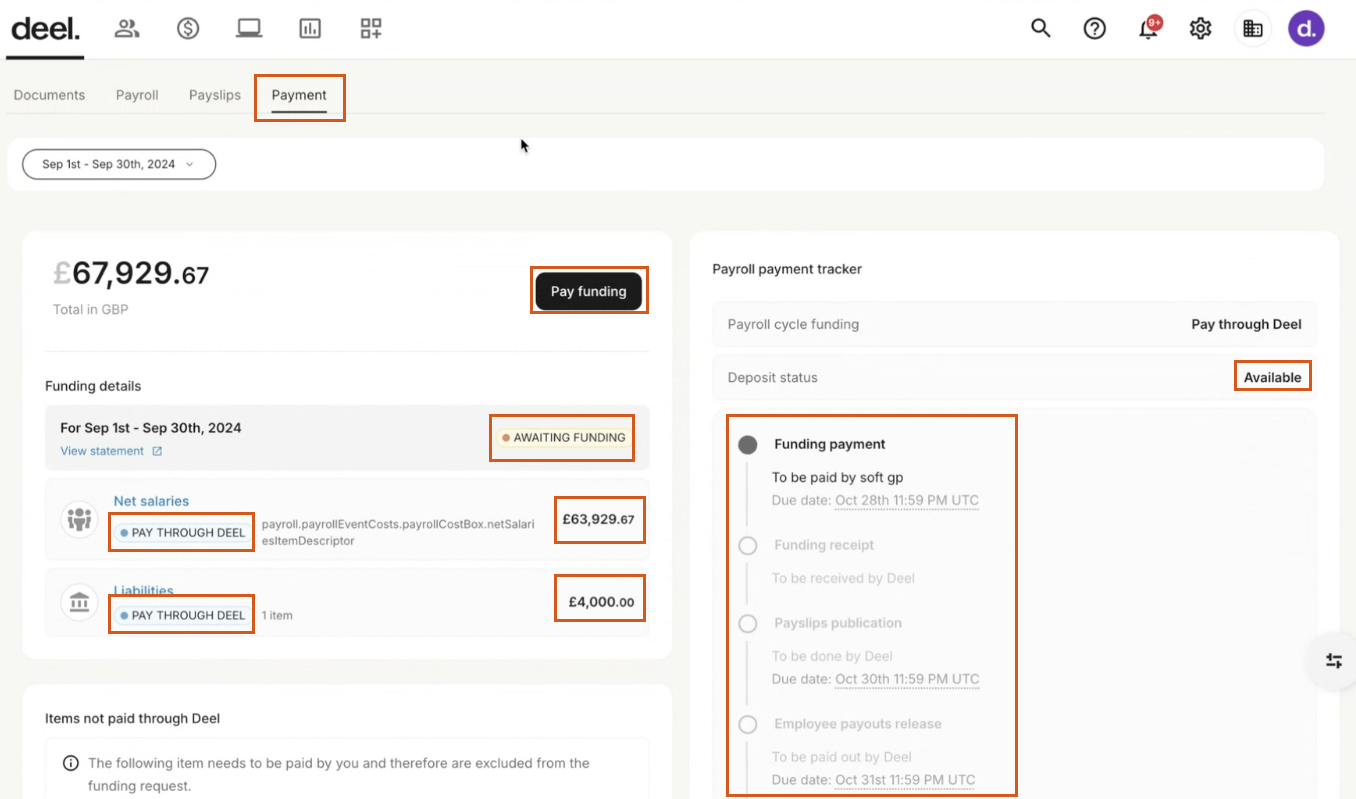Click the Pay through Deel funding value
The width and height of the screenshot is (1356, 799).
pyautogui.click(x=1246, y=324)
